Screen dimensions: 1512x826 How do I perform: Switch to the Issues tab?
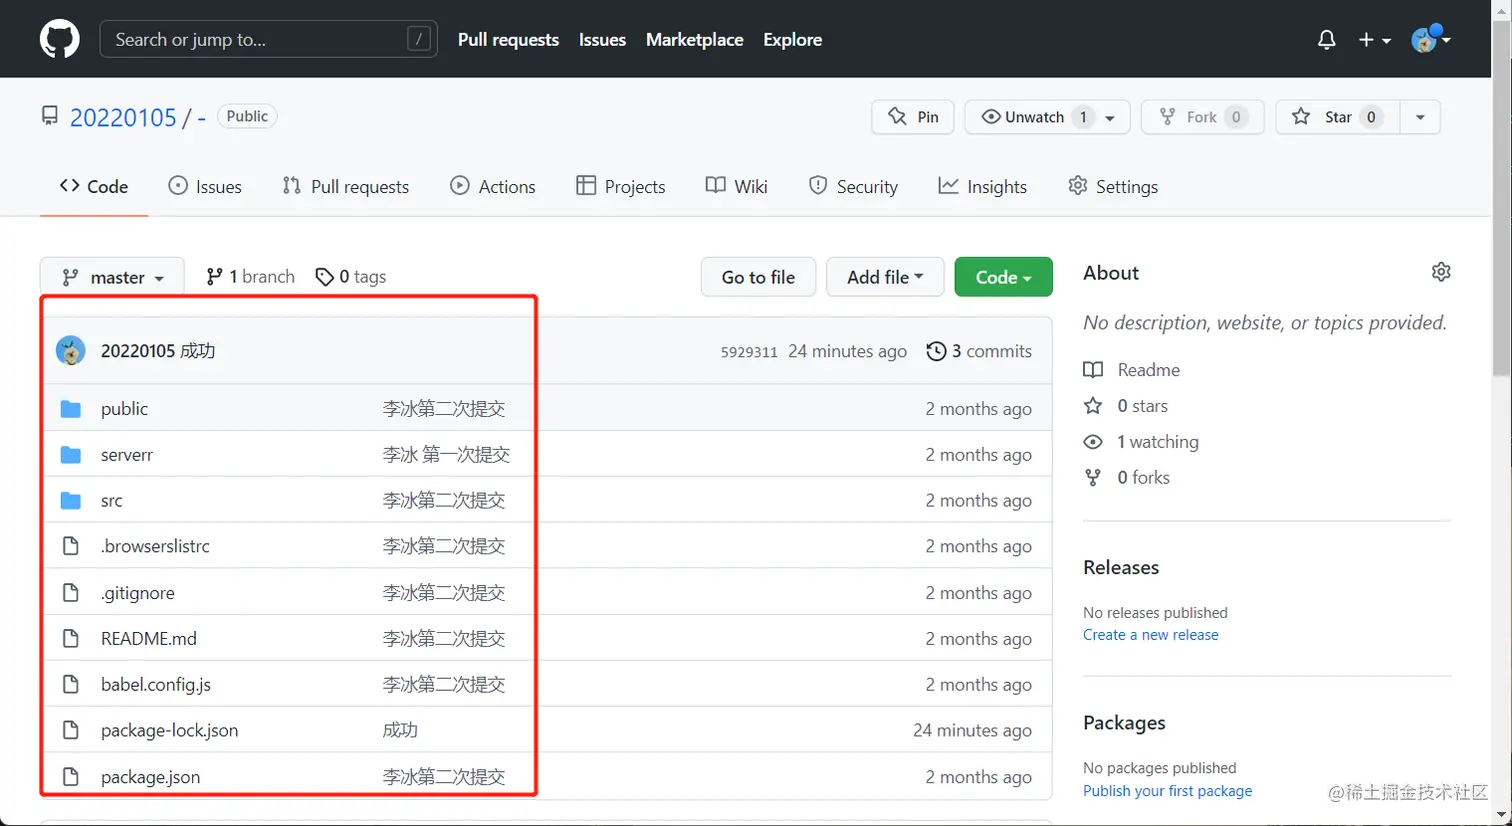(x=205, y=186)
